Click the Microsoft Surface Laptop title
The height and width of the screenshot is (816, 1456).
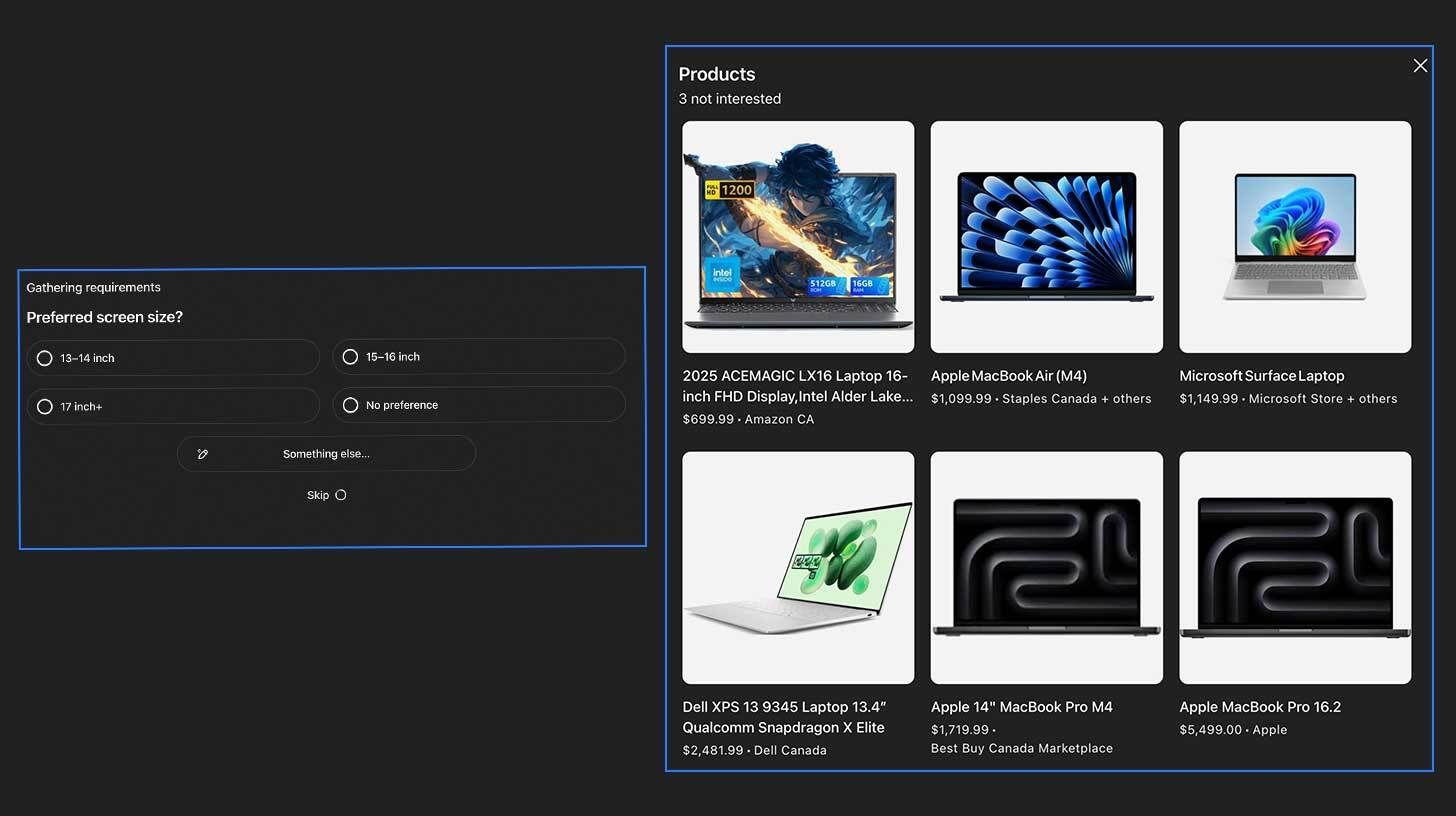[1262, 376]
